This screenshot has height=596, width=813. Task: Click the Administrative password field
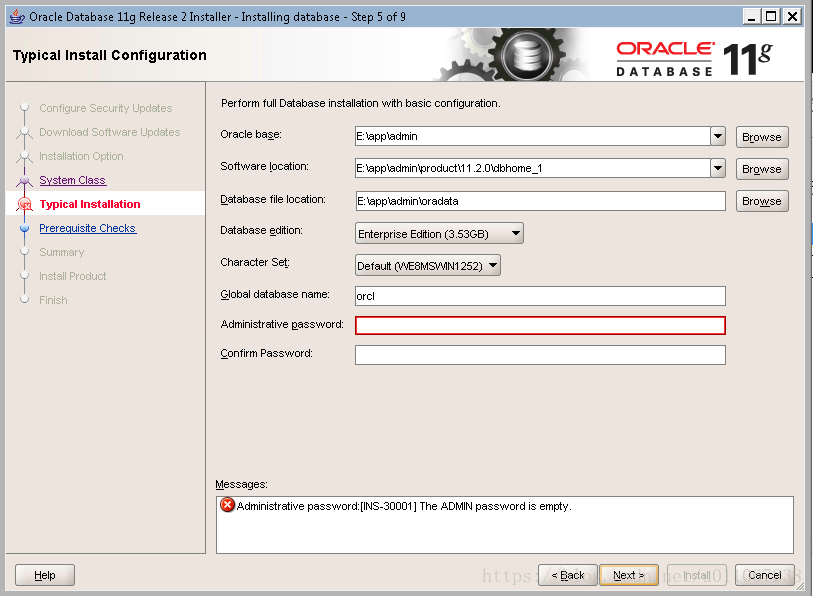point(540,325)
